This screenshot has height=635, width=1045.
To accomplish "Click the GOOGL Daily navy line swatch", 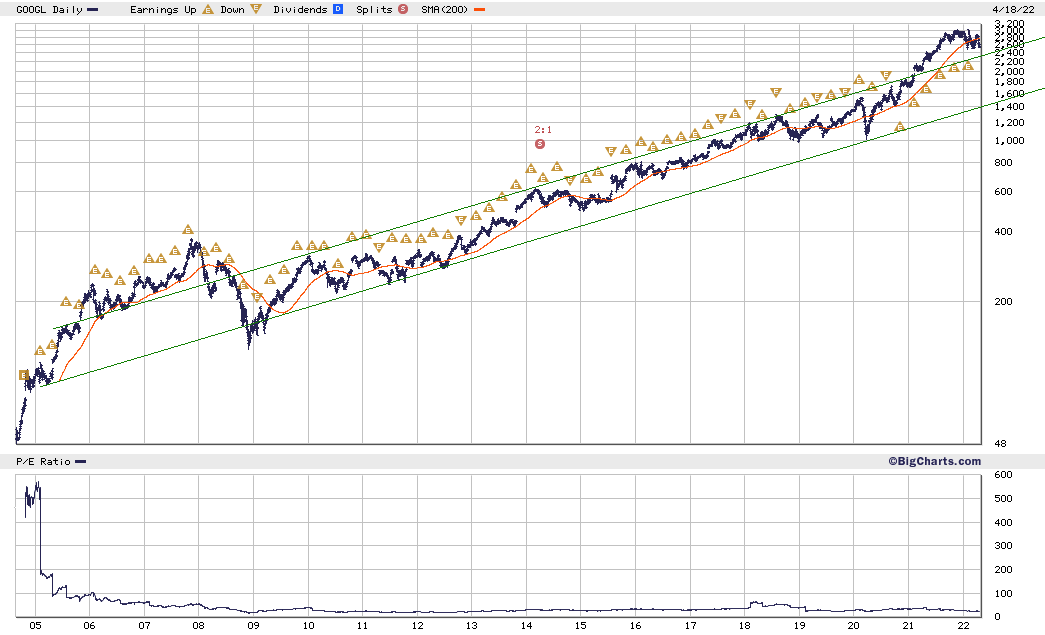I will [x=93, y=10].
